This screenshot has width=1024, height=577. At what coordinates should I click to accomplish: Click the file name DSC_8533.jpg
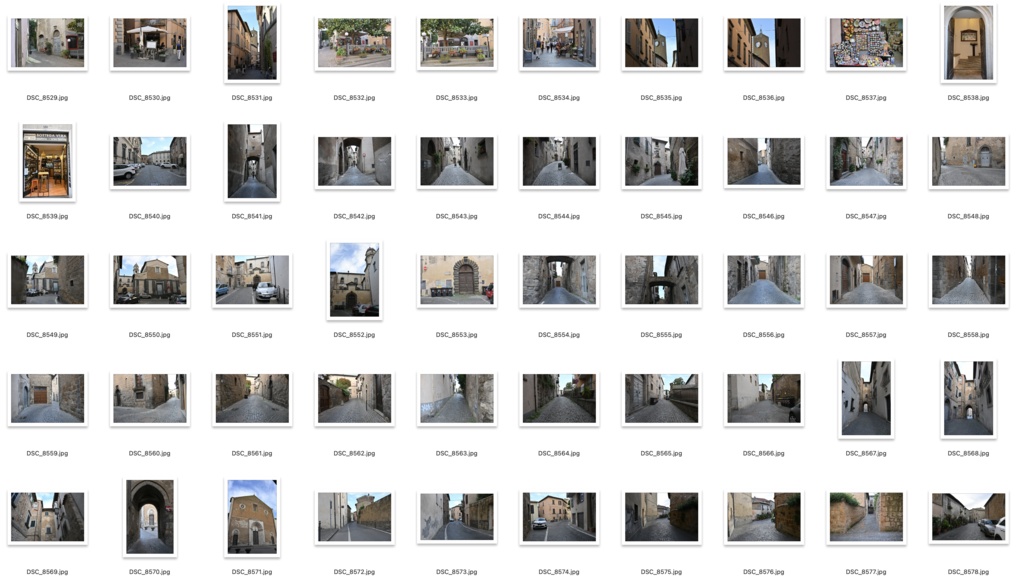click(x=456, y=98)
